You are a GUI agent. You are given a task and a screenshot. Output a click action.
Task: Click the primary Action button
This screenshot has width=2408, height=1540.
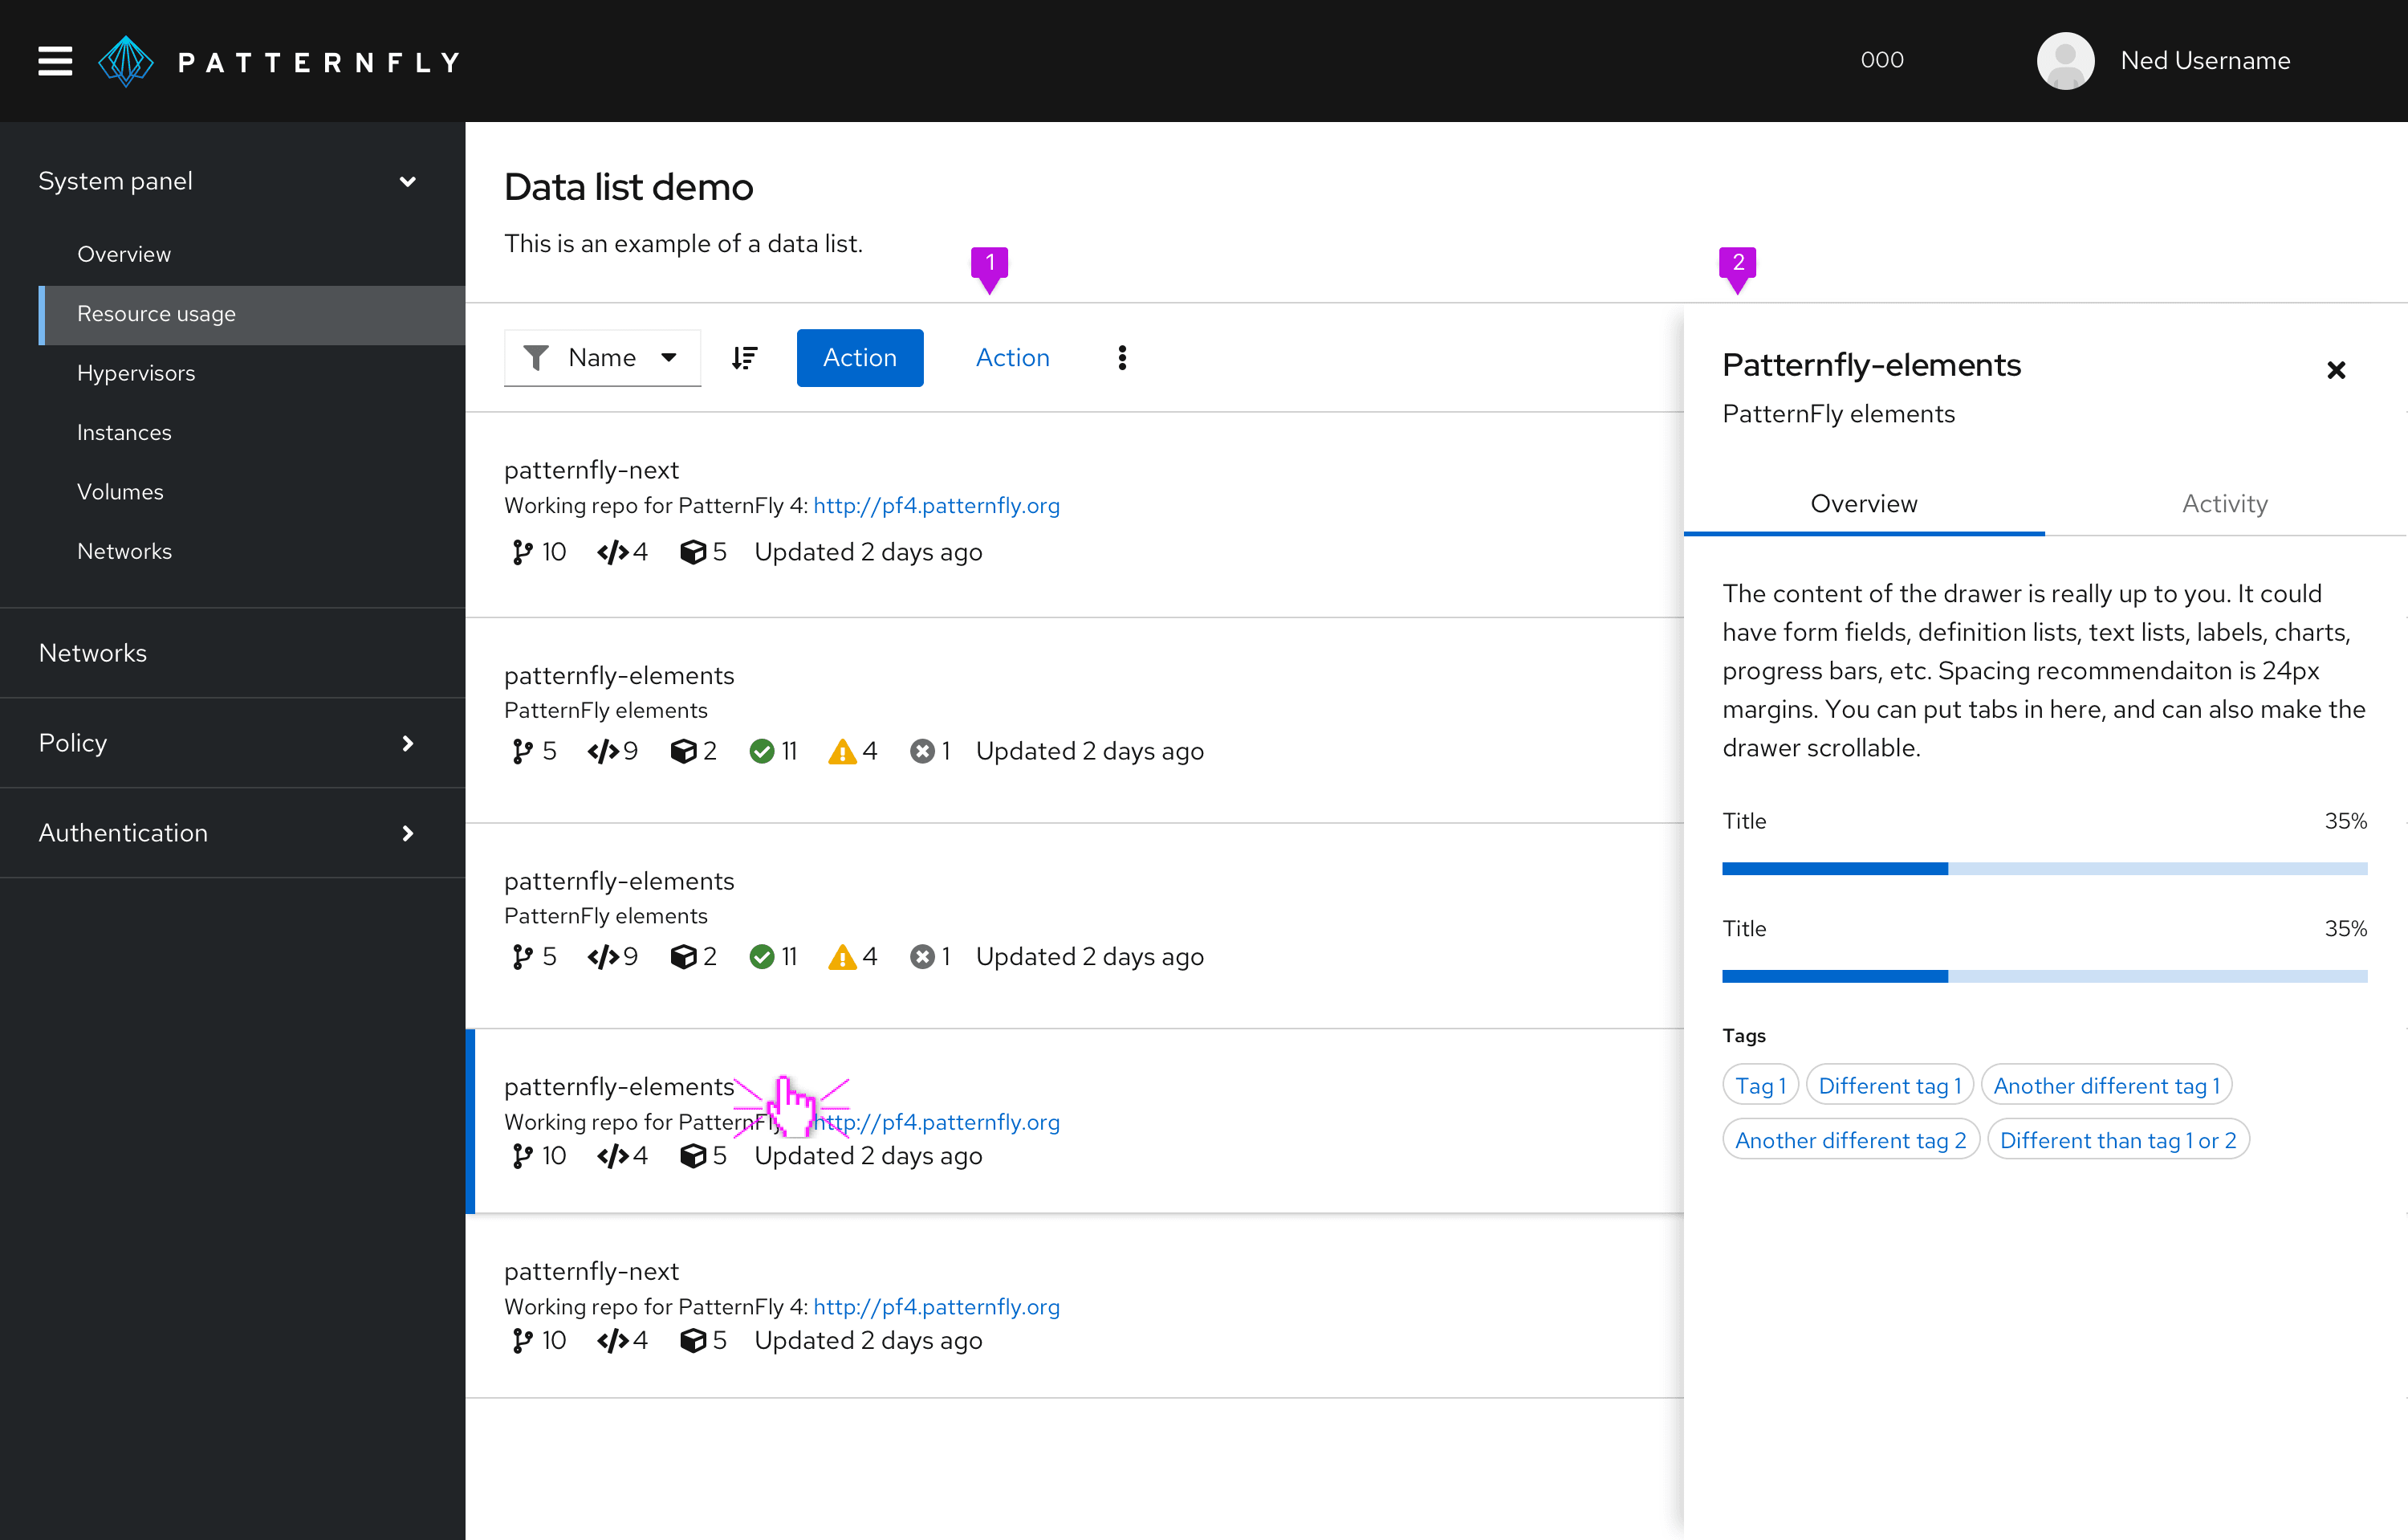856,358
